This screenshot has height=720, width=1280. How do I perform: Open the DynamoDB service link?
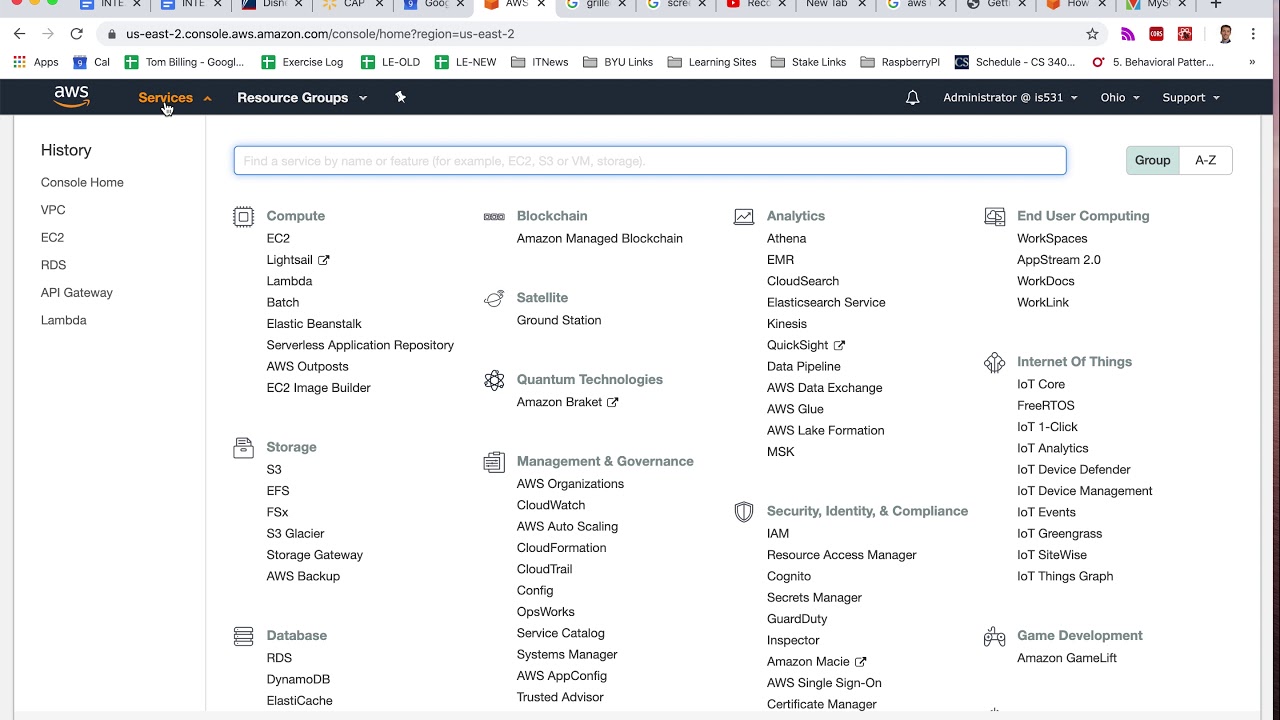(x=298, y=679)
